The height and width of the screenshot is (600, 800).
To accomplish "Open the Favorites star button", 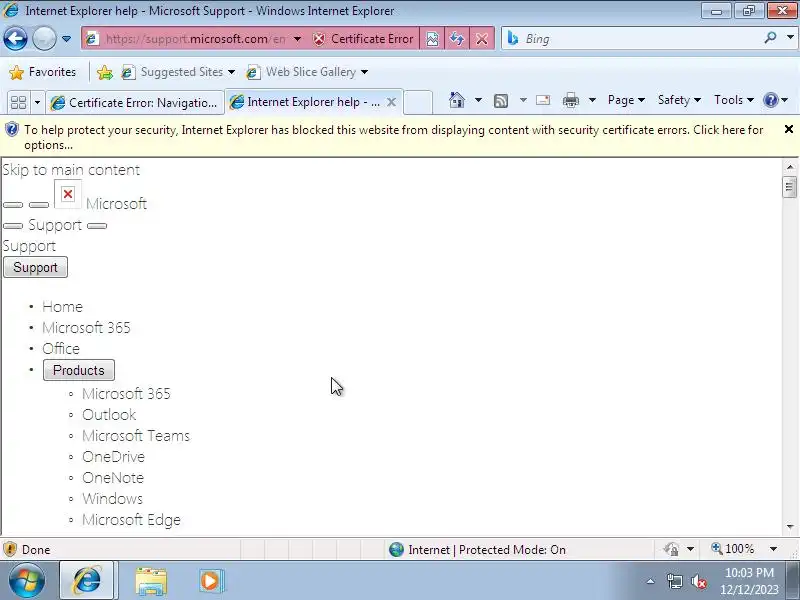I will pyautogui.click(x=43, y=72).
